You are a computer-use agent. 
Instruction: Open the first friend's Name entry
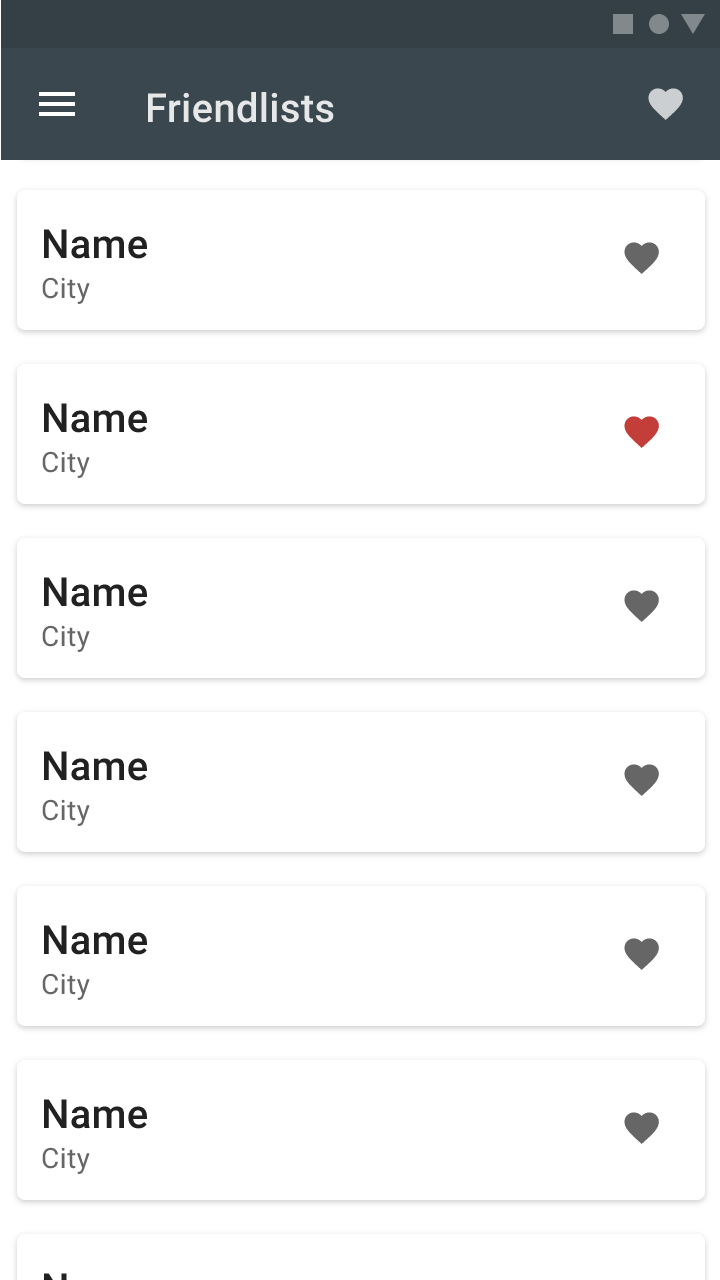coord(95,245)
